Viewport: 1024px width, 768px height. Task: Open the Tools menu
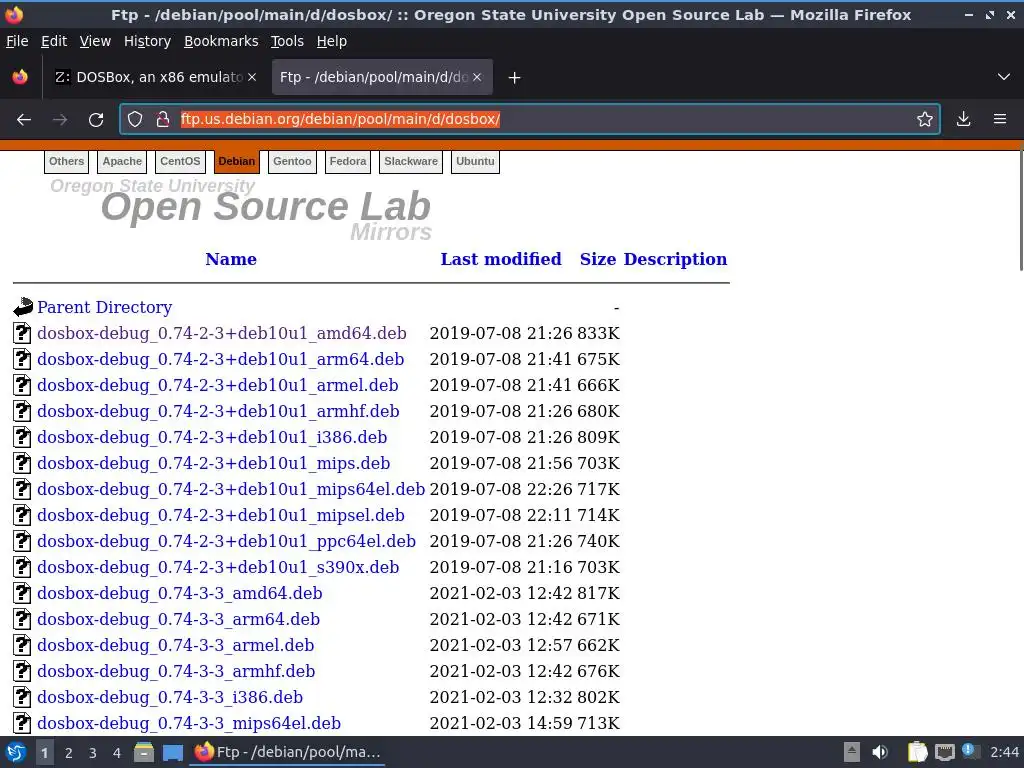pyautogui.click(x=287, y=41)
